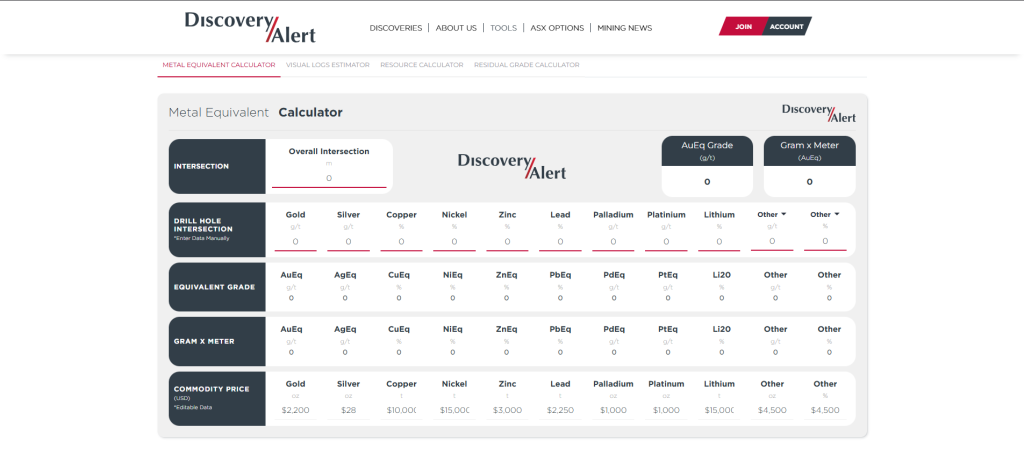Click the Nickel % drill hole input
The width and height of the screenshot is (1024, 450).
point(455,242)
